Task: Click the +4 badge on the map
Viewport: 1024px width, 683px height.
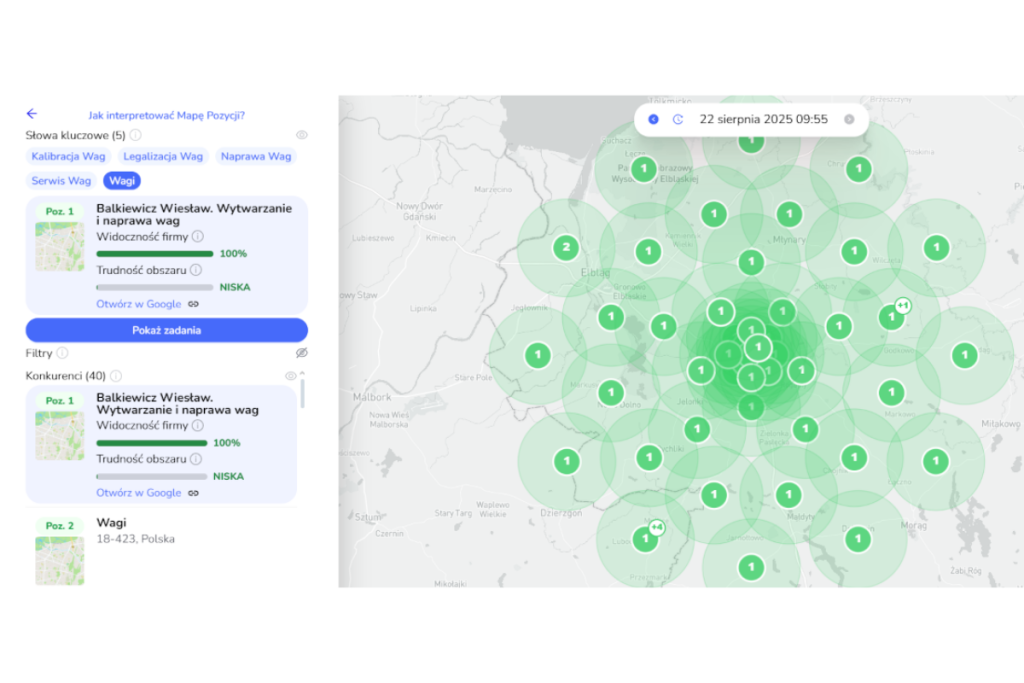Action: (656, 527)
